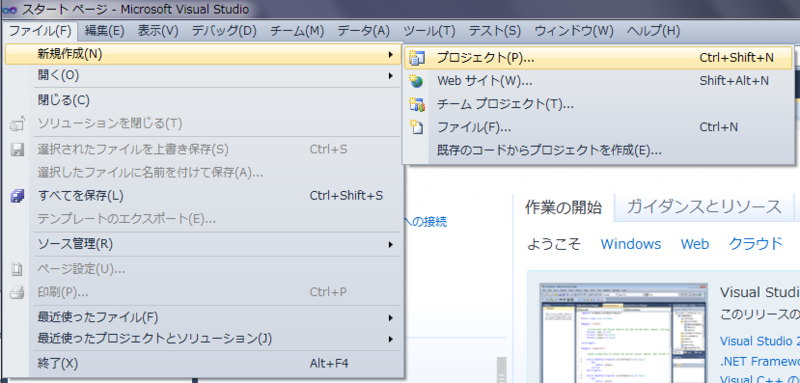This screenshot has width=800, height=383.
Task: Switch to the 作業の開始 tab
Action: click(x=563, y=208)
